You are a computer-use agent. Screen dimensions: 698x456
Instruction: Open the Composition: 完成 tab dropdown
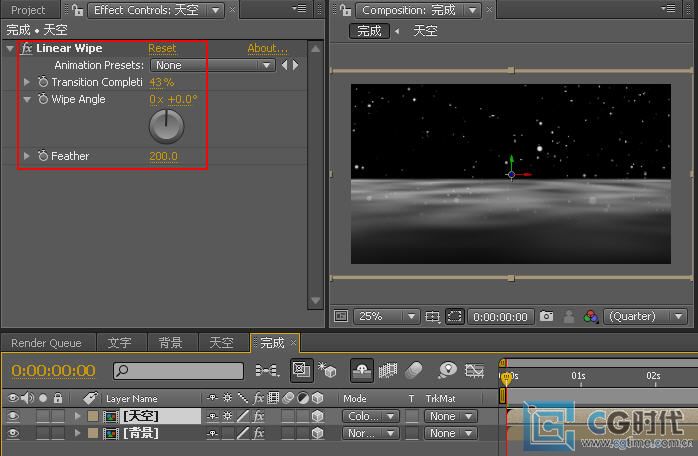472,10
